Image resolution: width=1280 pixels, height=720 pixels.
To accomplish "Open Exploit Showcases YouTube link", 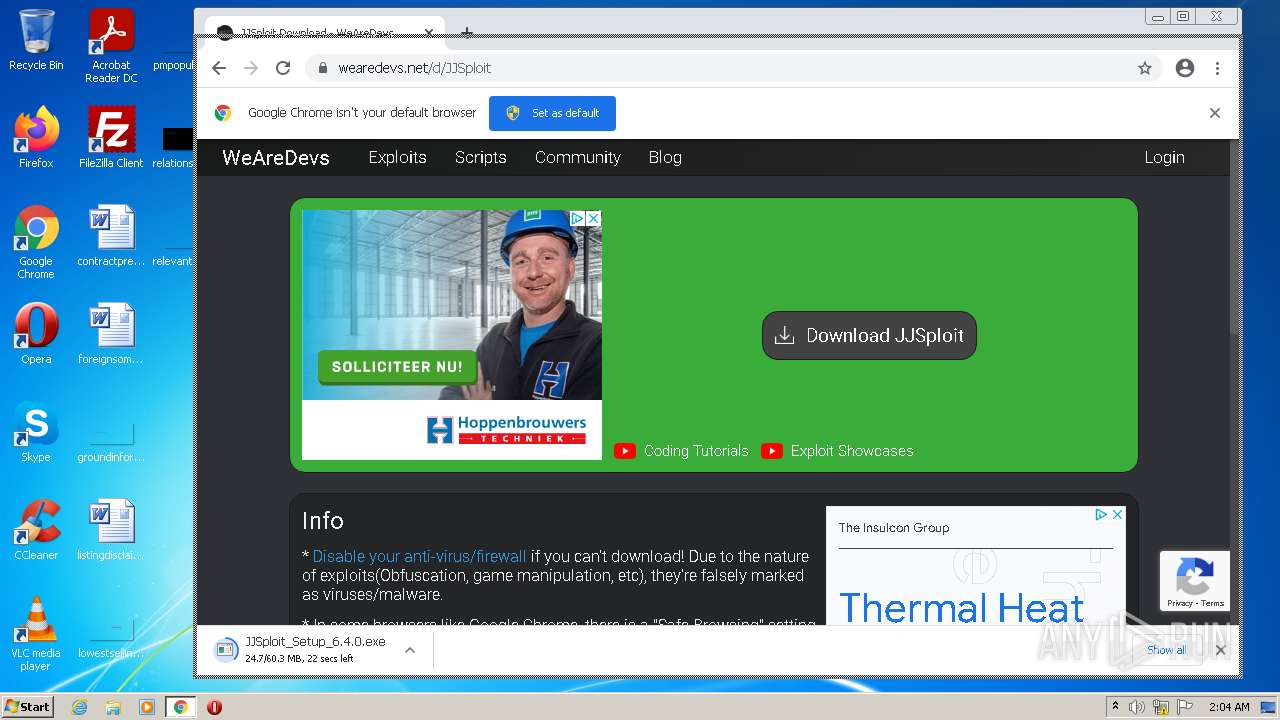I will pyautogui.click(x=837, y=451).
